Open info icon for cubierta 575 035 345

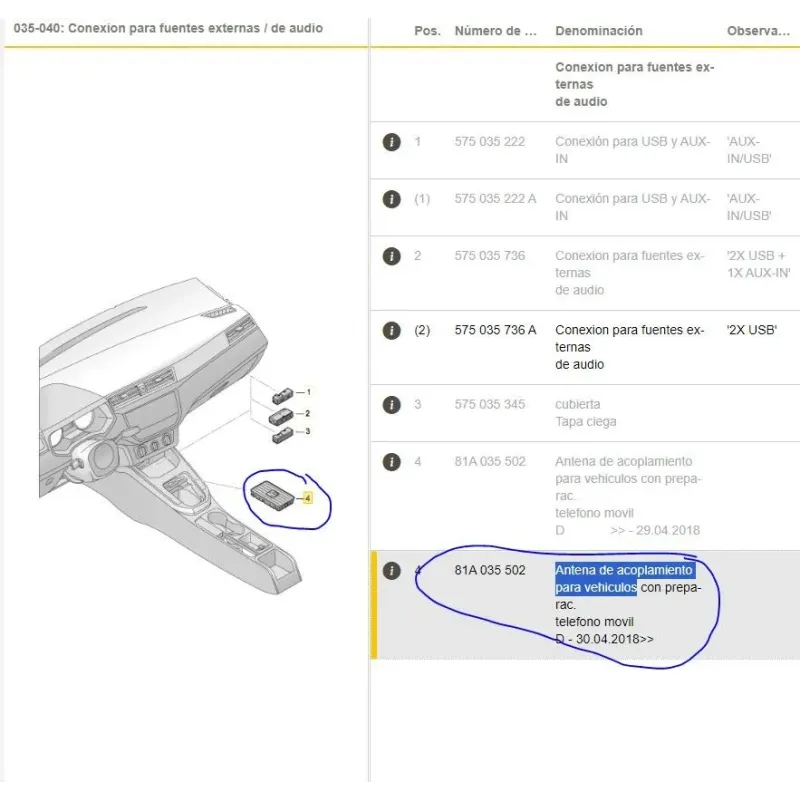(392, 405)
